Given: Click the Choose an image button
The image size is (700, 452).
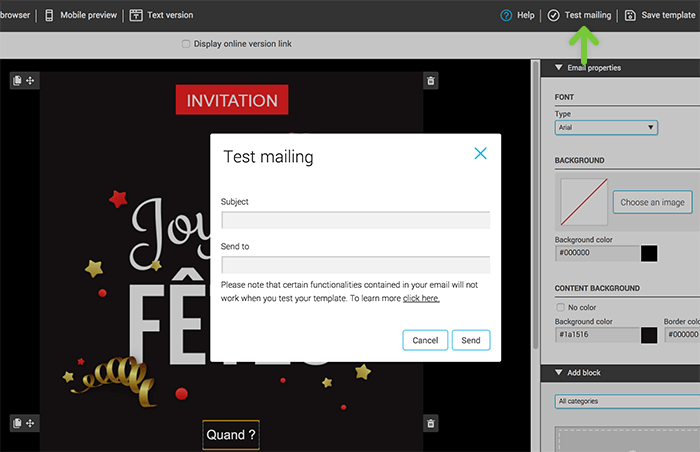Looking at the screenshot, I should (652, 202).
